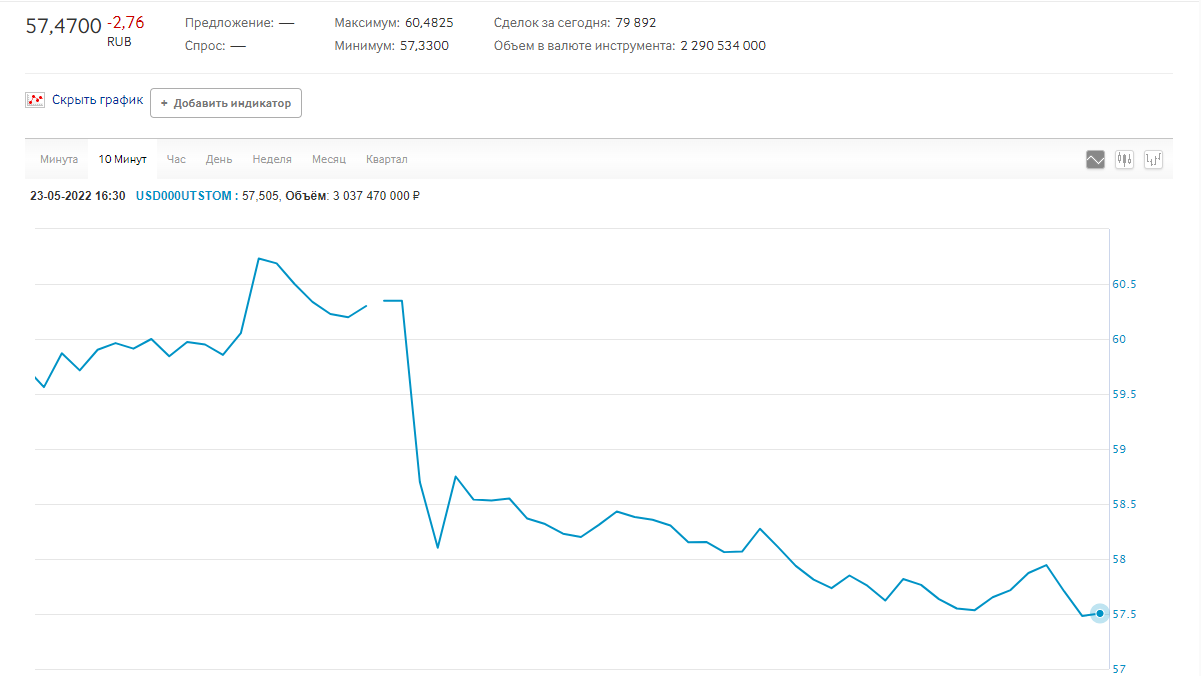
Task: Click the 57.5 axis label
Action: coord(1125,614)
